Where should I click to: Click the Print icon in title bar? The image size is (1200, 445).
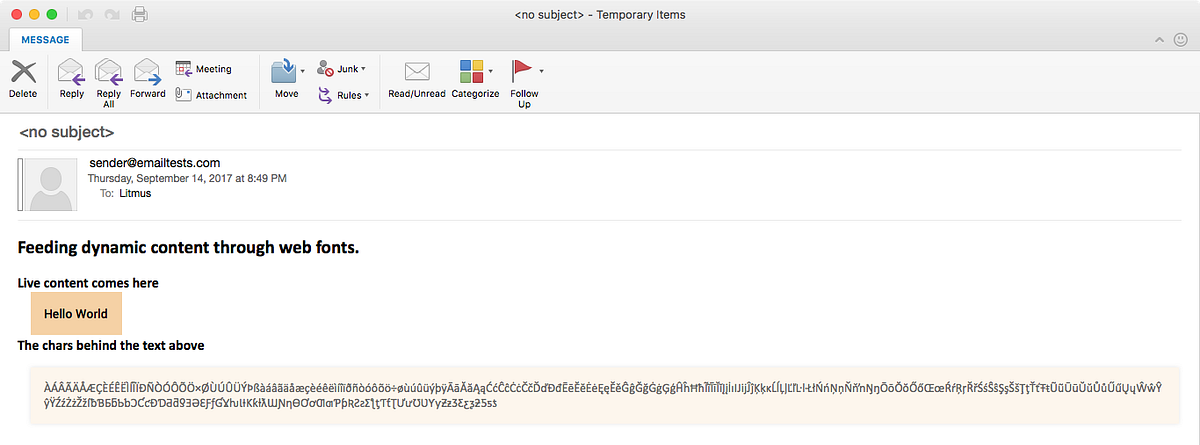(140, 15)
